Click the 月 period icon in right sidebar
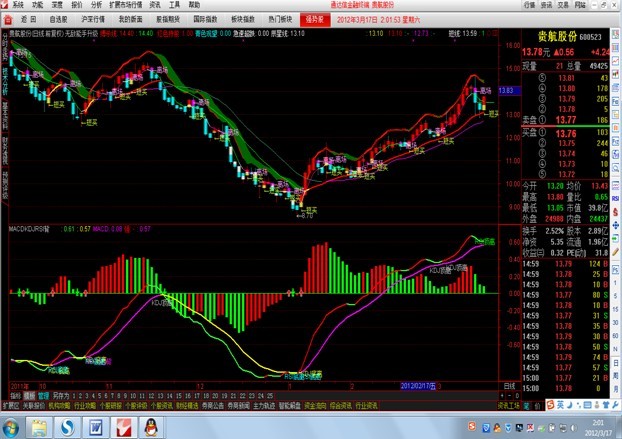Viewport: 622px width, 439px height. 616,388
